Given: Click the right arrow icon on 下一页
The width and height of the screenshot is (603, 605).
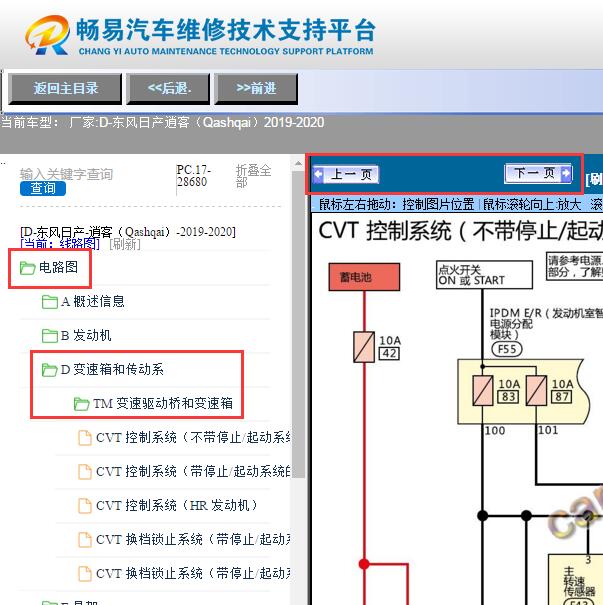Looking at the screenshot, I should pyautogui.click(x=566, y=173).
